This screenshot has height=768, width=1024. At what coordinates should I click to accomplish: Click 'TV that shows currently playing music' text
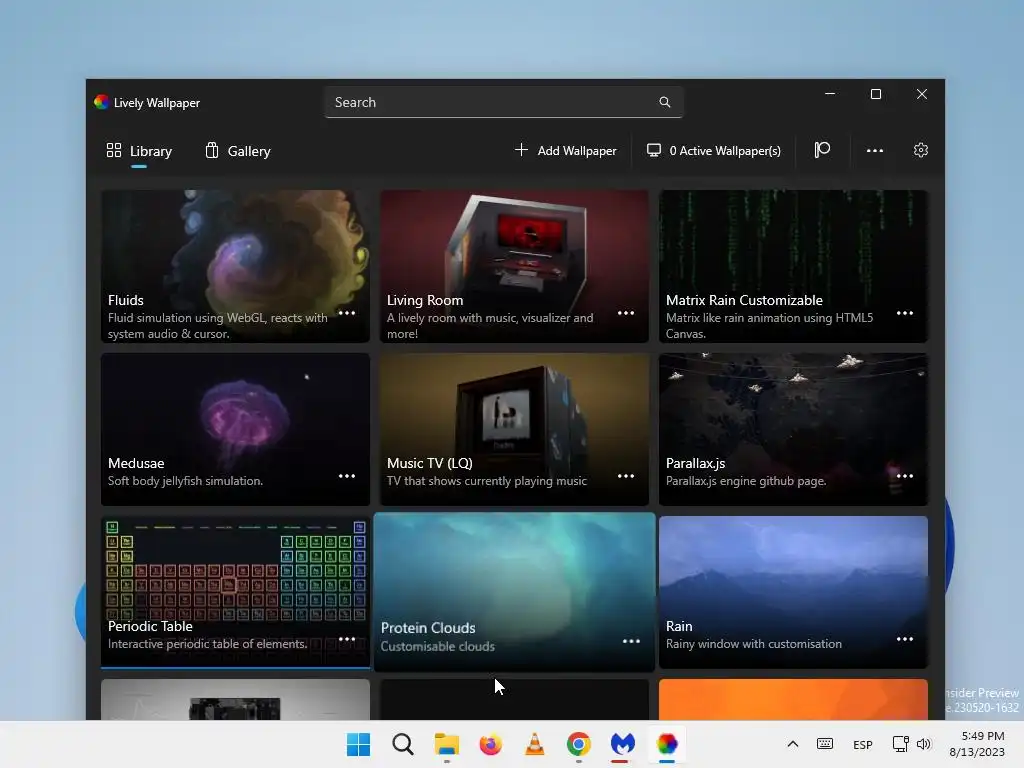click(x=487, y=481)
